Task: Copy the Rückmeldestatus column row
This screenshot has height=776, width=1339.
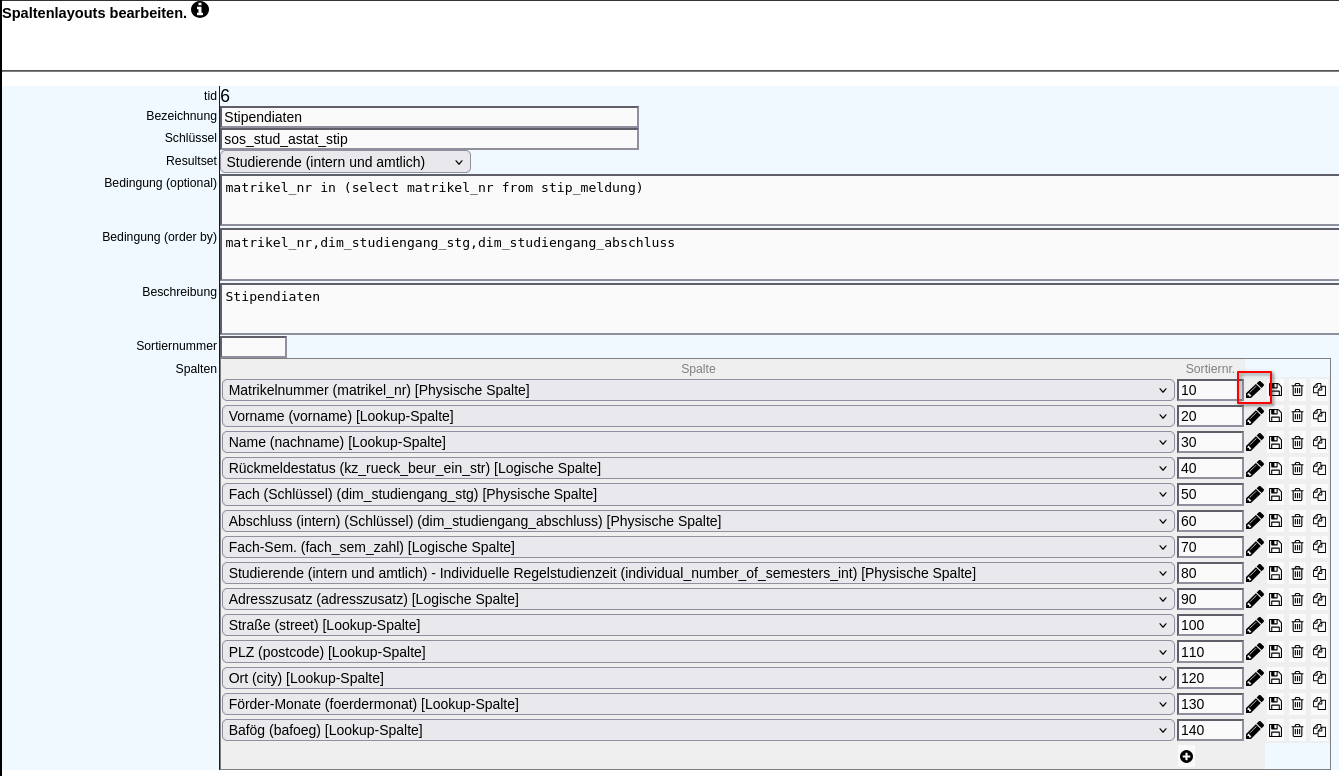Action: [1319, 468]
